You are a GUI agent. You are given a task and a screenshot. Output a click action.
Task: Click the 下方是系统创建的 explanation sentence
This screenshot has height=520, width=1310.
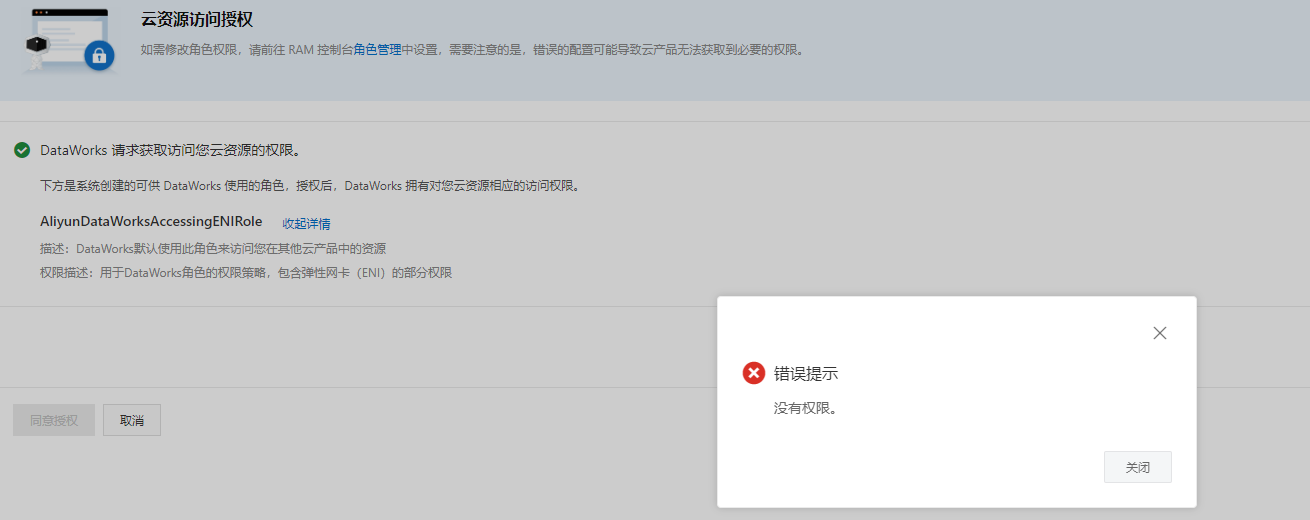coord(310,185)
